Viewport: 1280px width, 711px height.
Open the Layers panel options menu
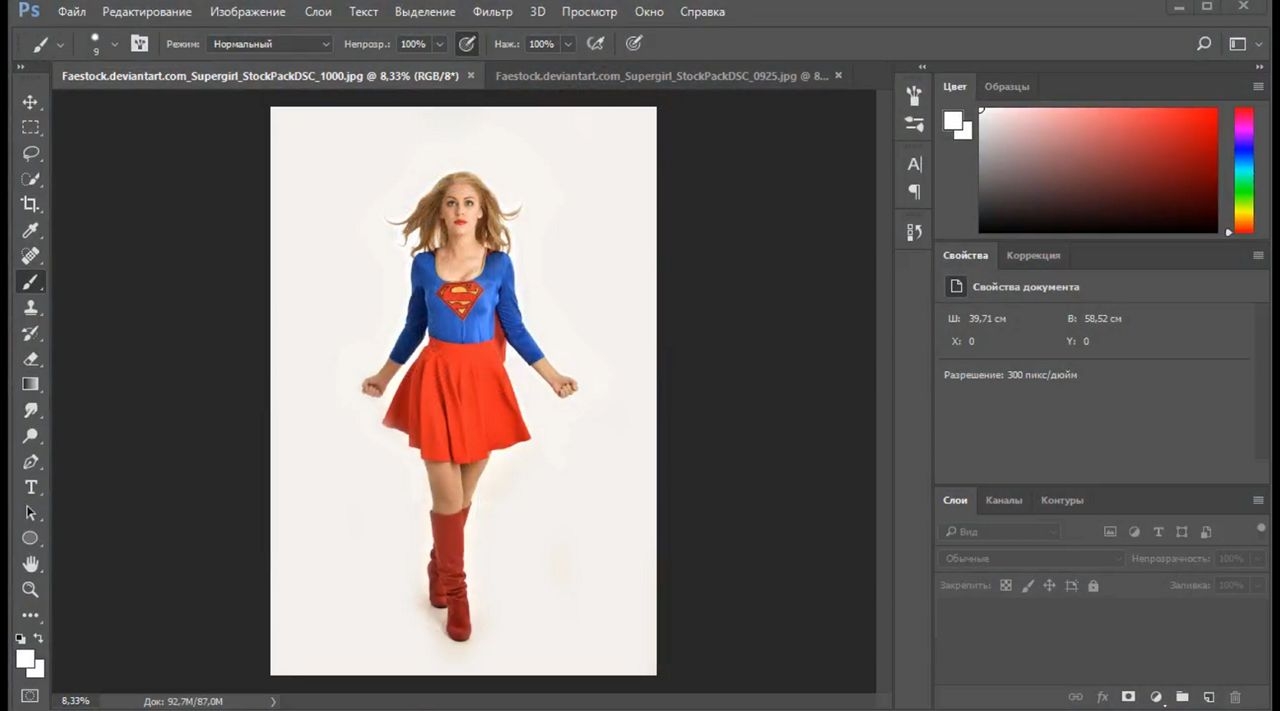1258,500
